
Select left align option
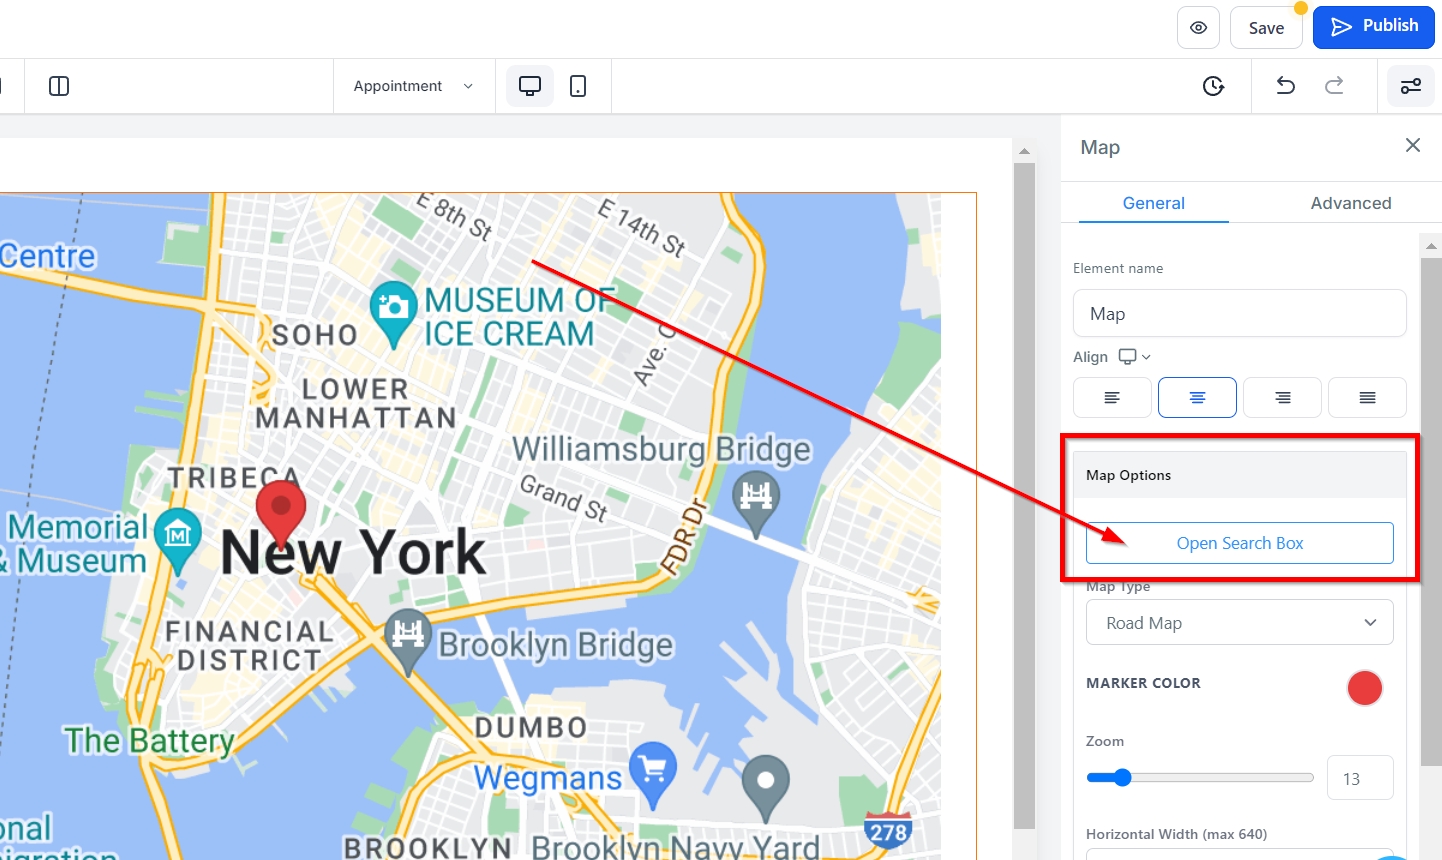pos(1112,398)
